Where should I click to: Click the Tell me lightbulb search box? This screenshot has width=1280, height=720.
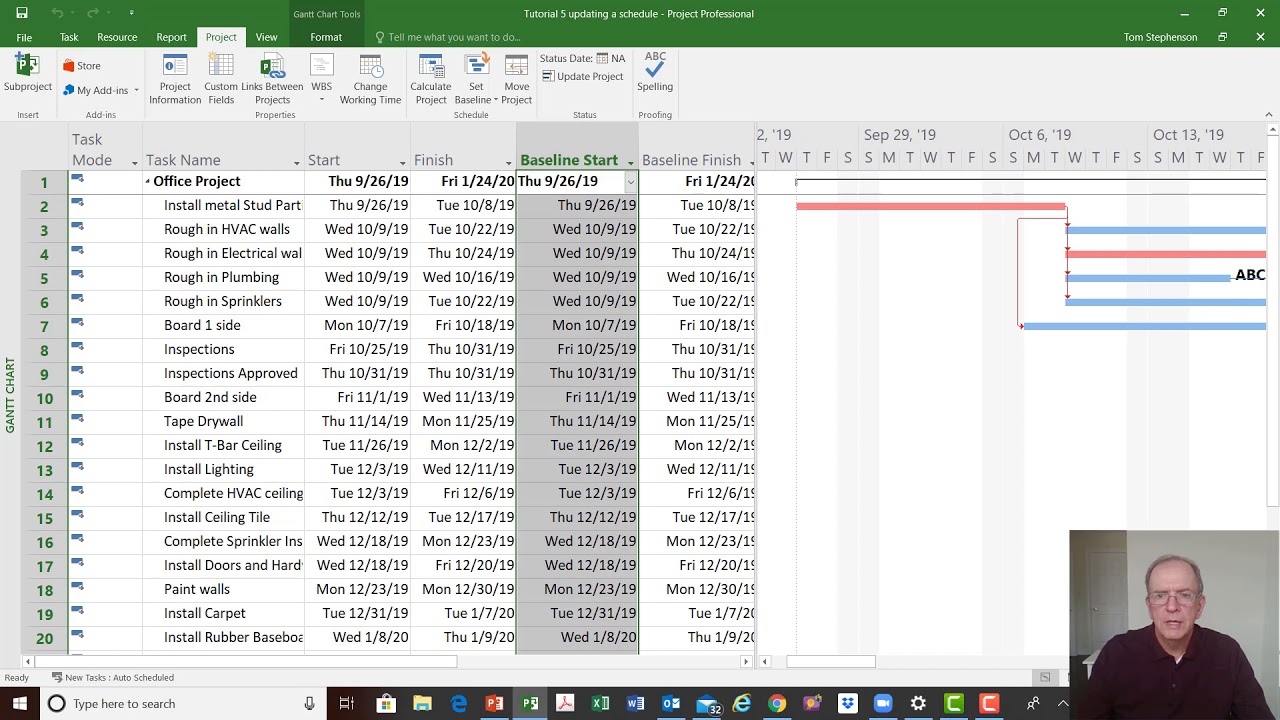tap(448, 37)
